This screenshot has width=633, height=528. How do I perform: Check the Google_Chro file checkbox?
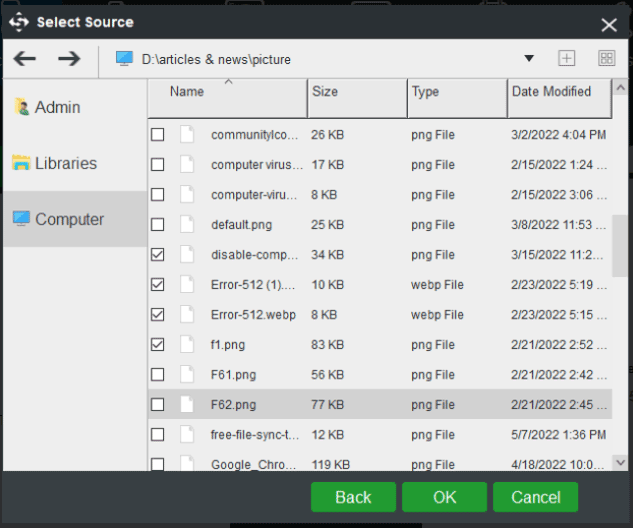click(157, 464)
